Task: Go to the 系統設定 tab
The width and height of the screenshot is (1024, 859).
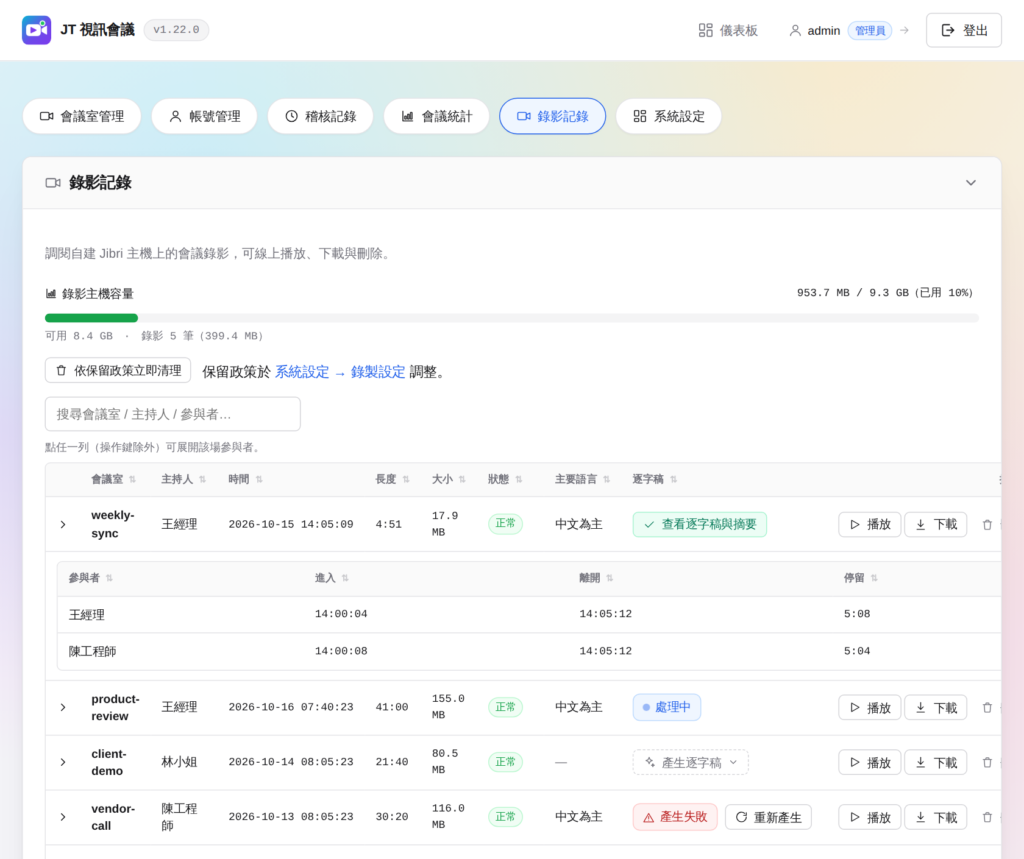Action: (669, 116)
